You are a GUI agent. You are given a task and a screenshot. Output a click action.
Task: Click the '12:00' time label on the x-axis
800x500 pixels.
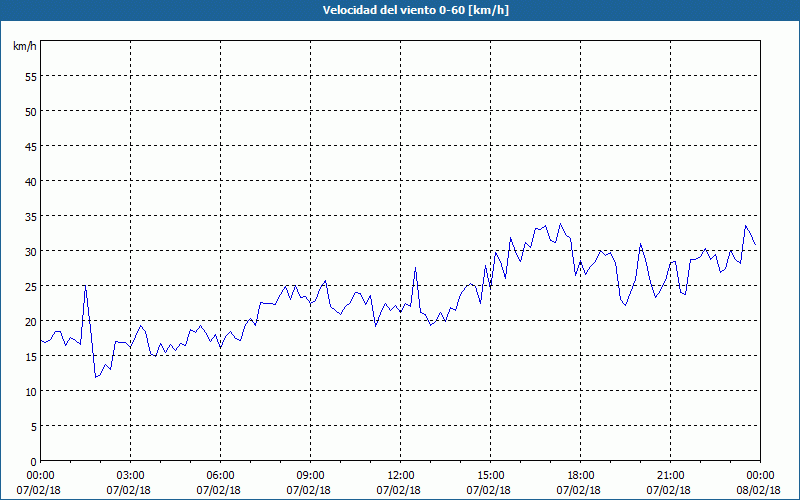(401, 476)
